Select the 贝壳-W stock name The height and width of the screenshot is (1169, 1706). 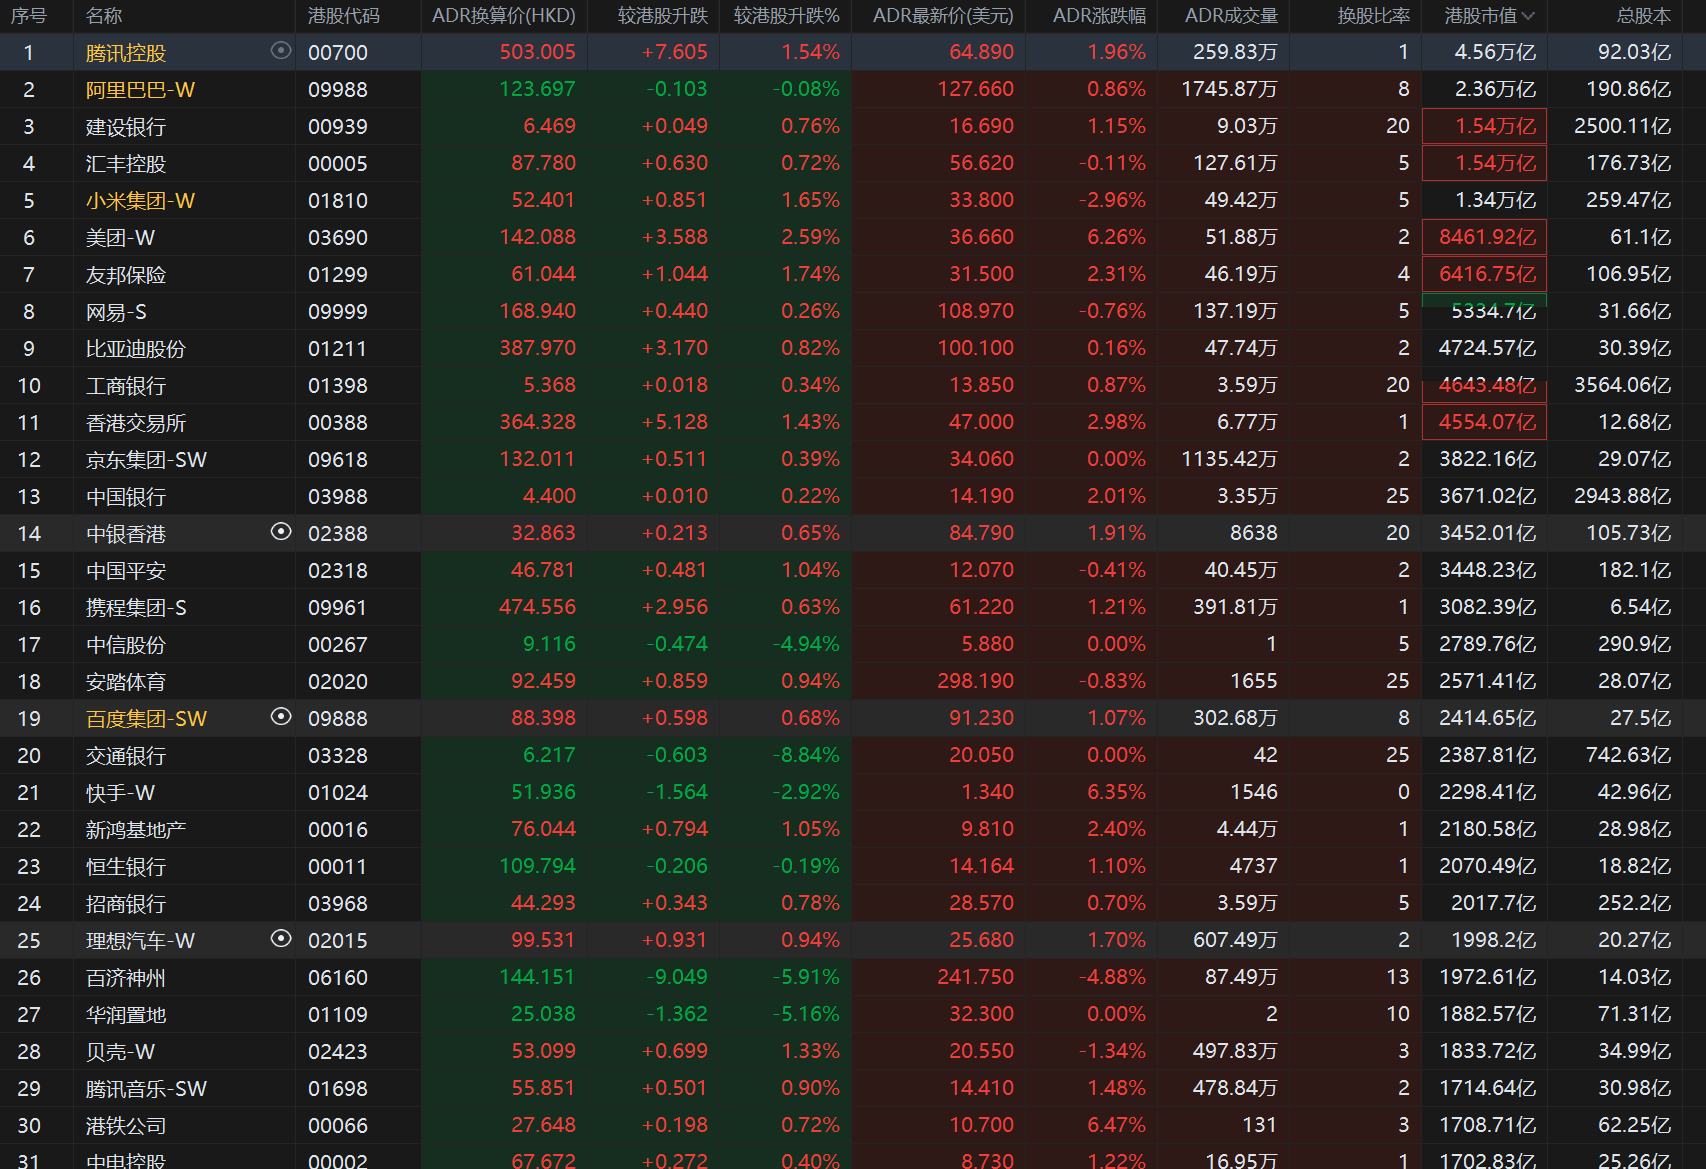point(120,1051)
